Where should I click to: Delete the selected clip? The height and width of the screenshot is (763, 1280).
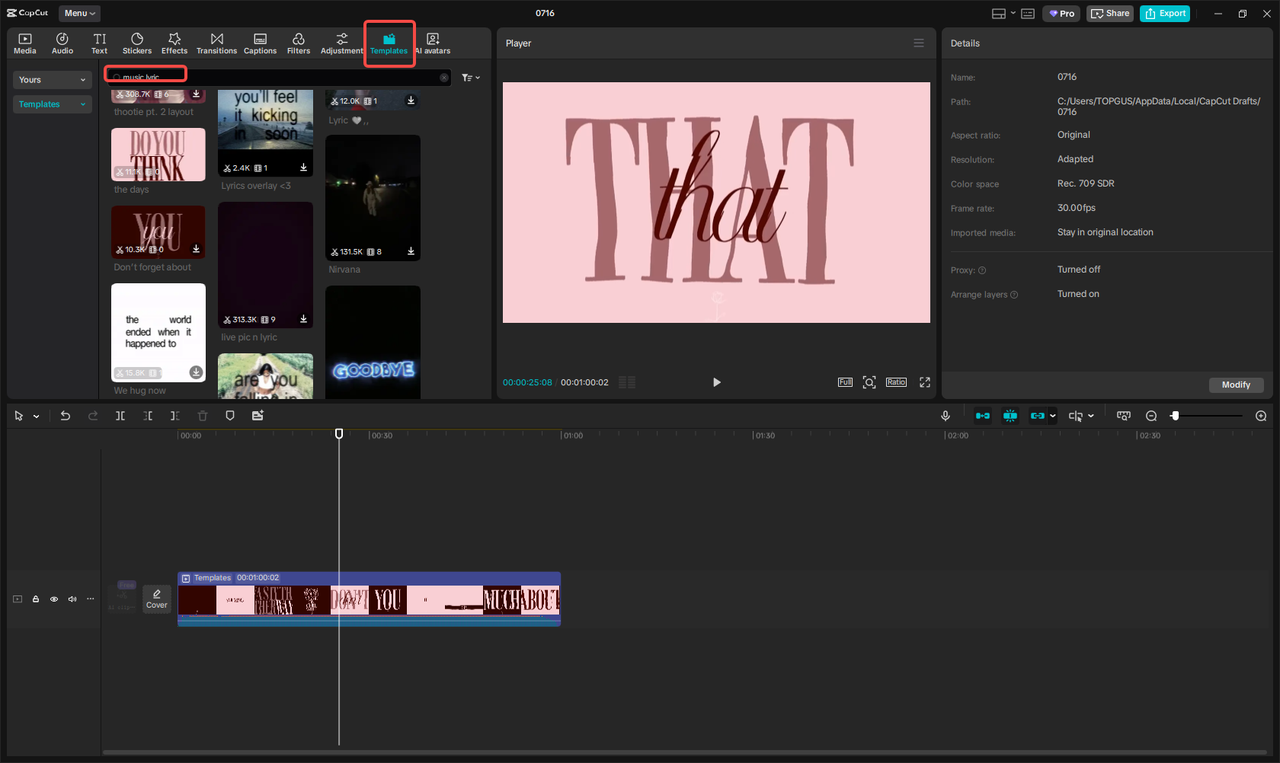pyautogui.click(x=203, y=415)
